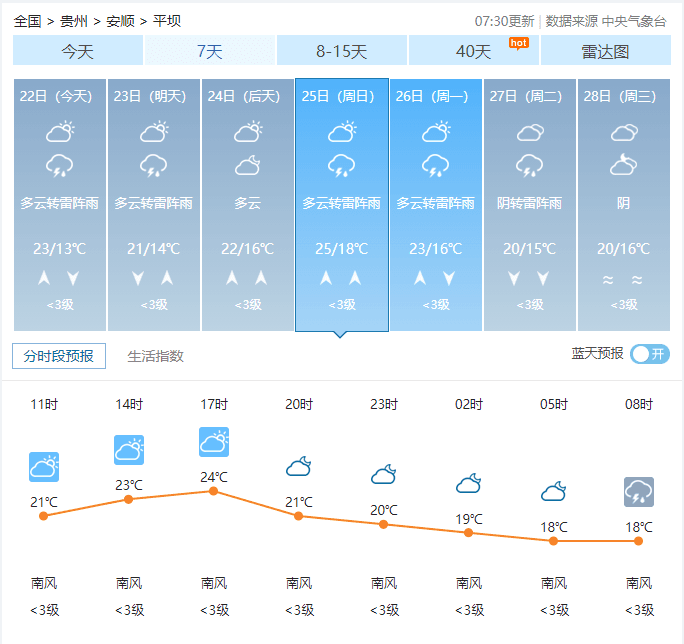This screenshot has height=644, width=684.
Task: Click the night thunder shower icon for 25日
Action: click(342, 165)
